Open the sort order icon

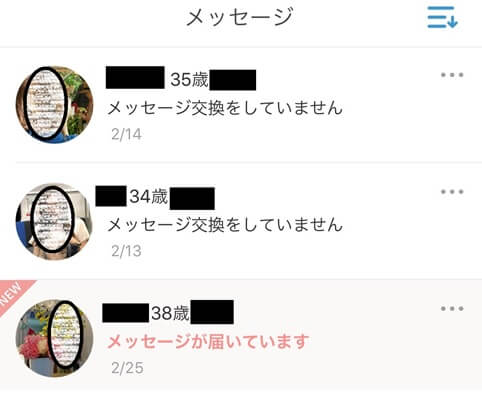tap(442, 17)
